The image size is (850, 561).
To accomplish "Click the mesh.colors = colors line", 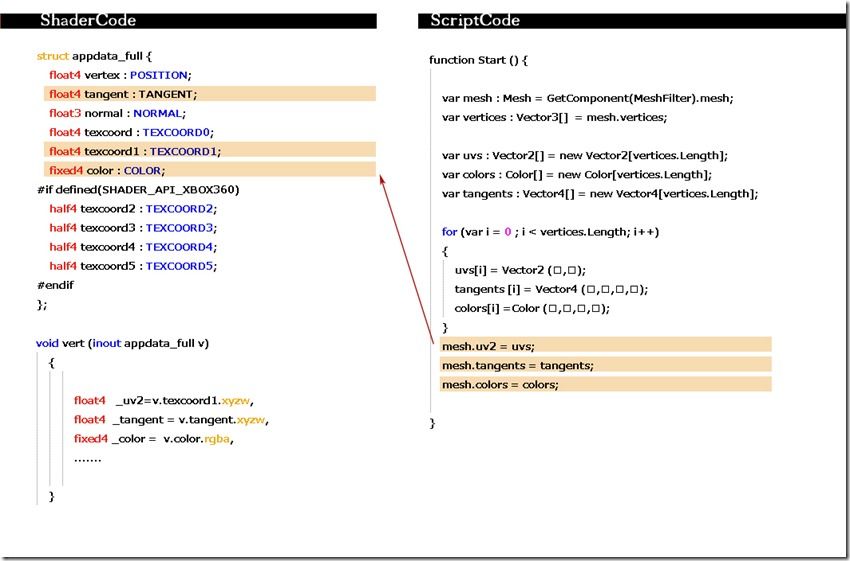I will (x=606, y=384).
